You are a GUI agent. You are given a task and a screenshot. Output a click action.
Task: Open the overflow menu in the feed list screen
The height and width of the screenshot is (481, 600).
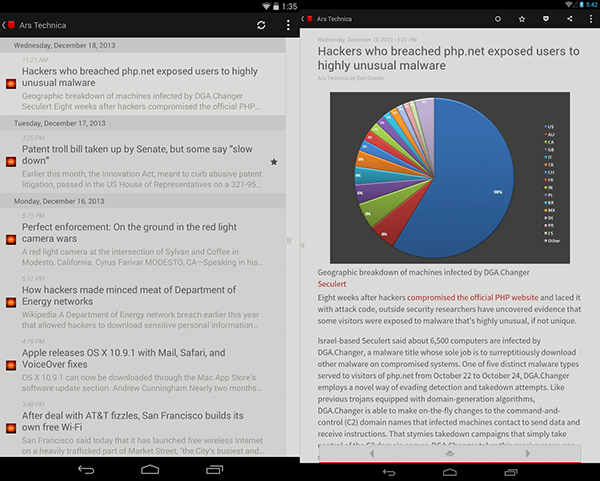pyautogui.click(x=288, y=25)
